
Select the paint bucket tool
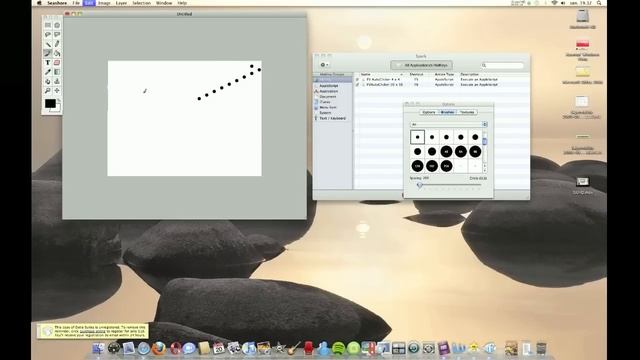(57, 53)
